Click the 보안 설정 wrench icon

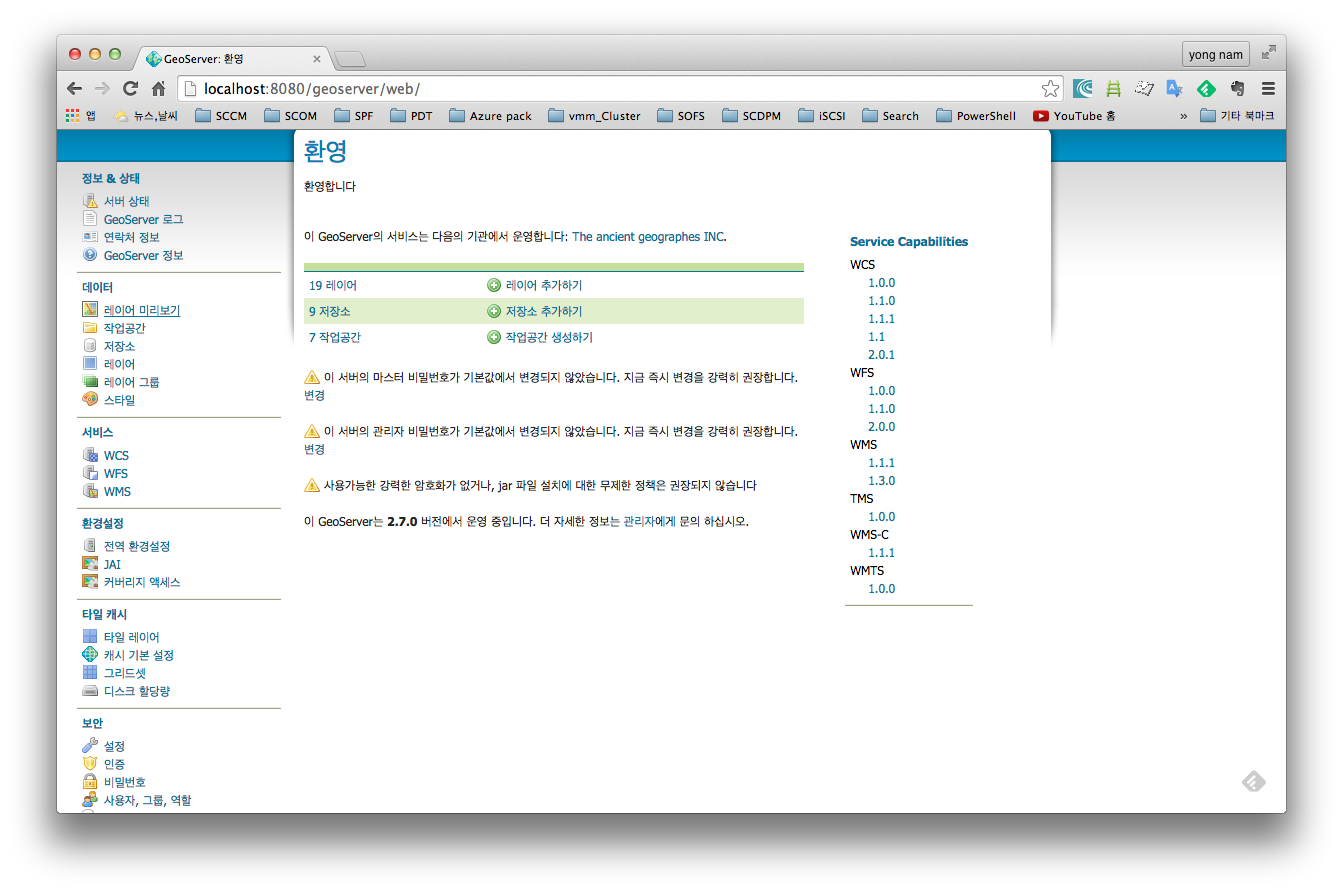(x=90, y=746)
